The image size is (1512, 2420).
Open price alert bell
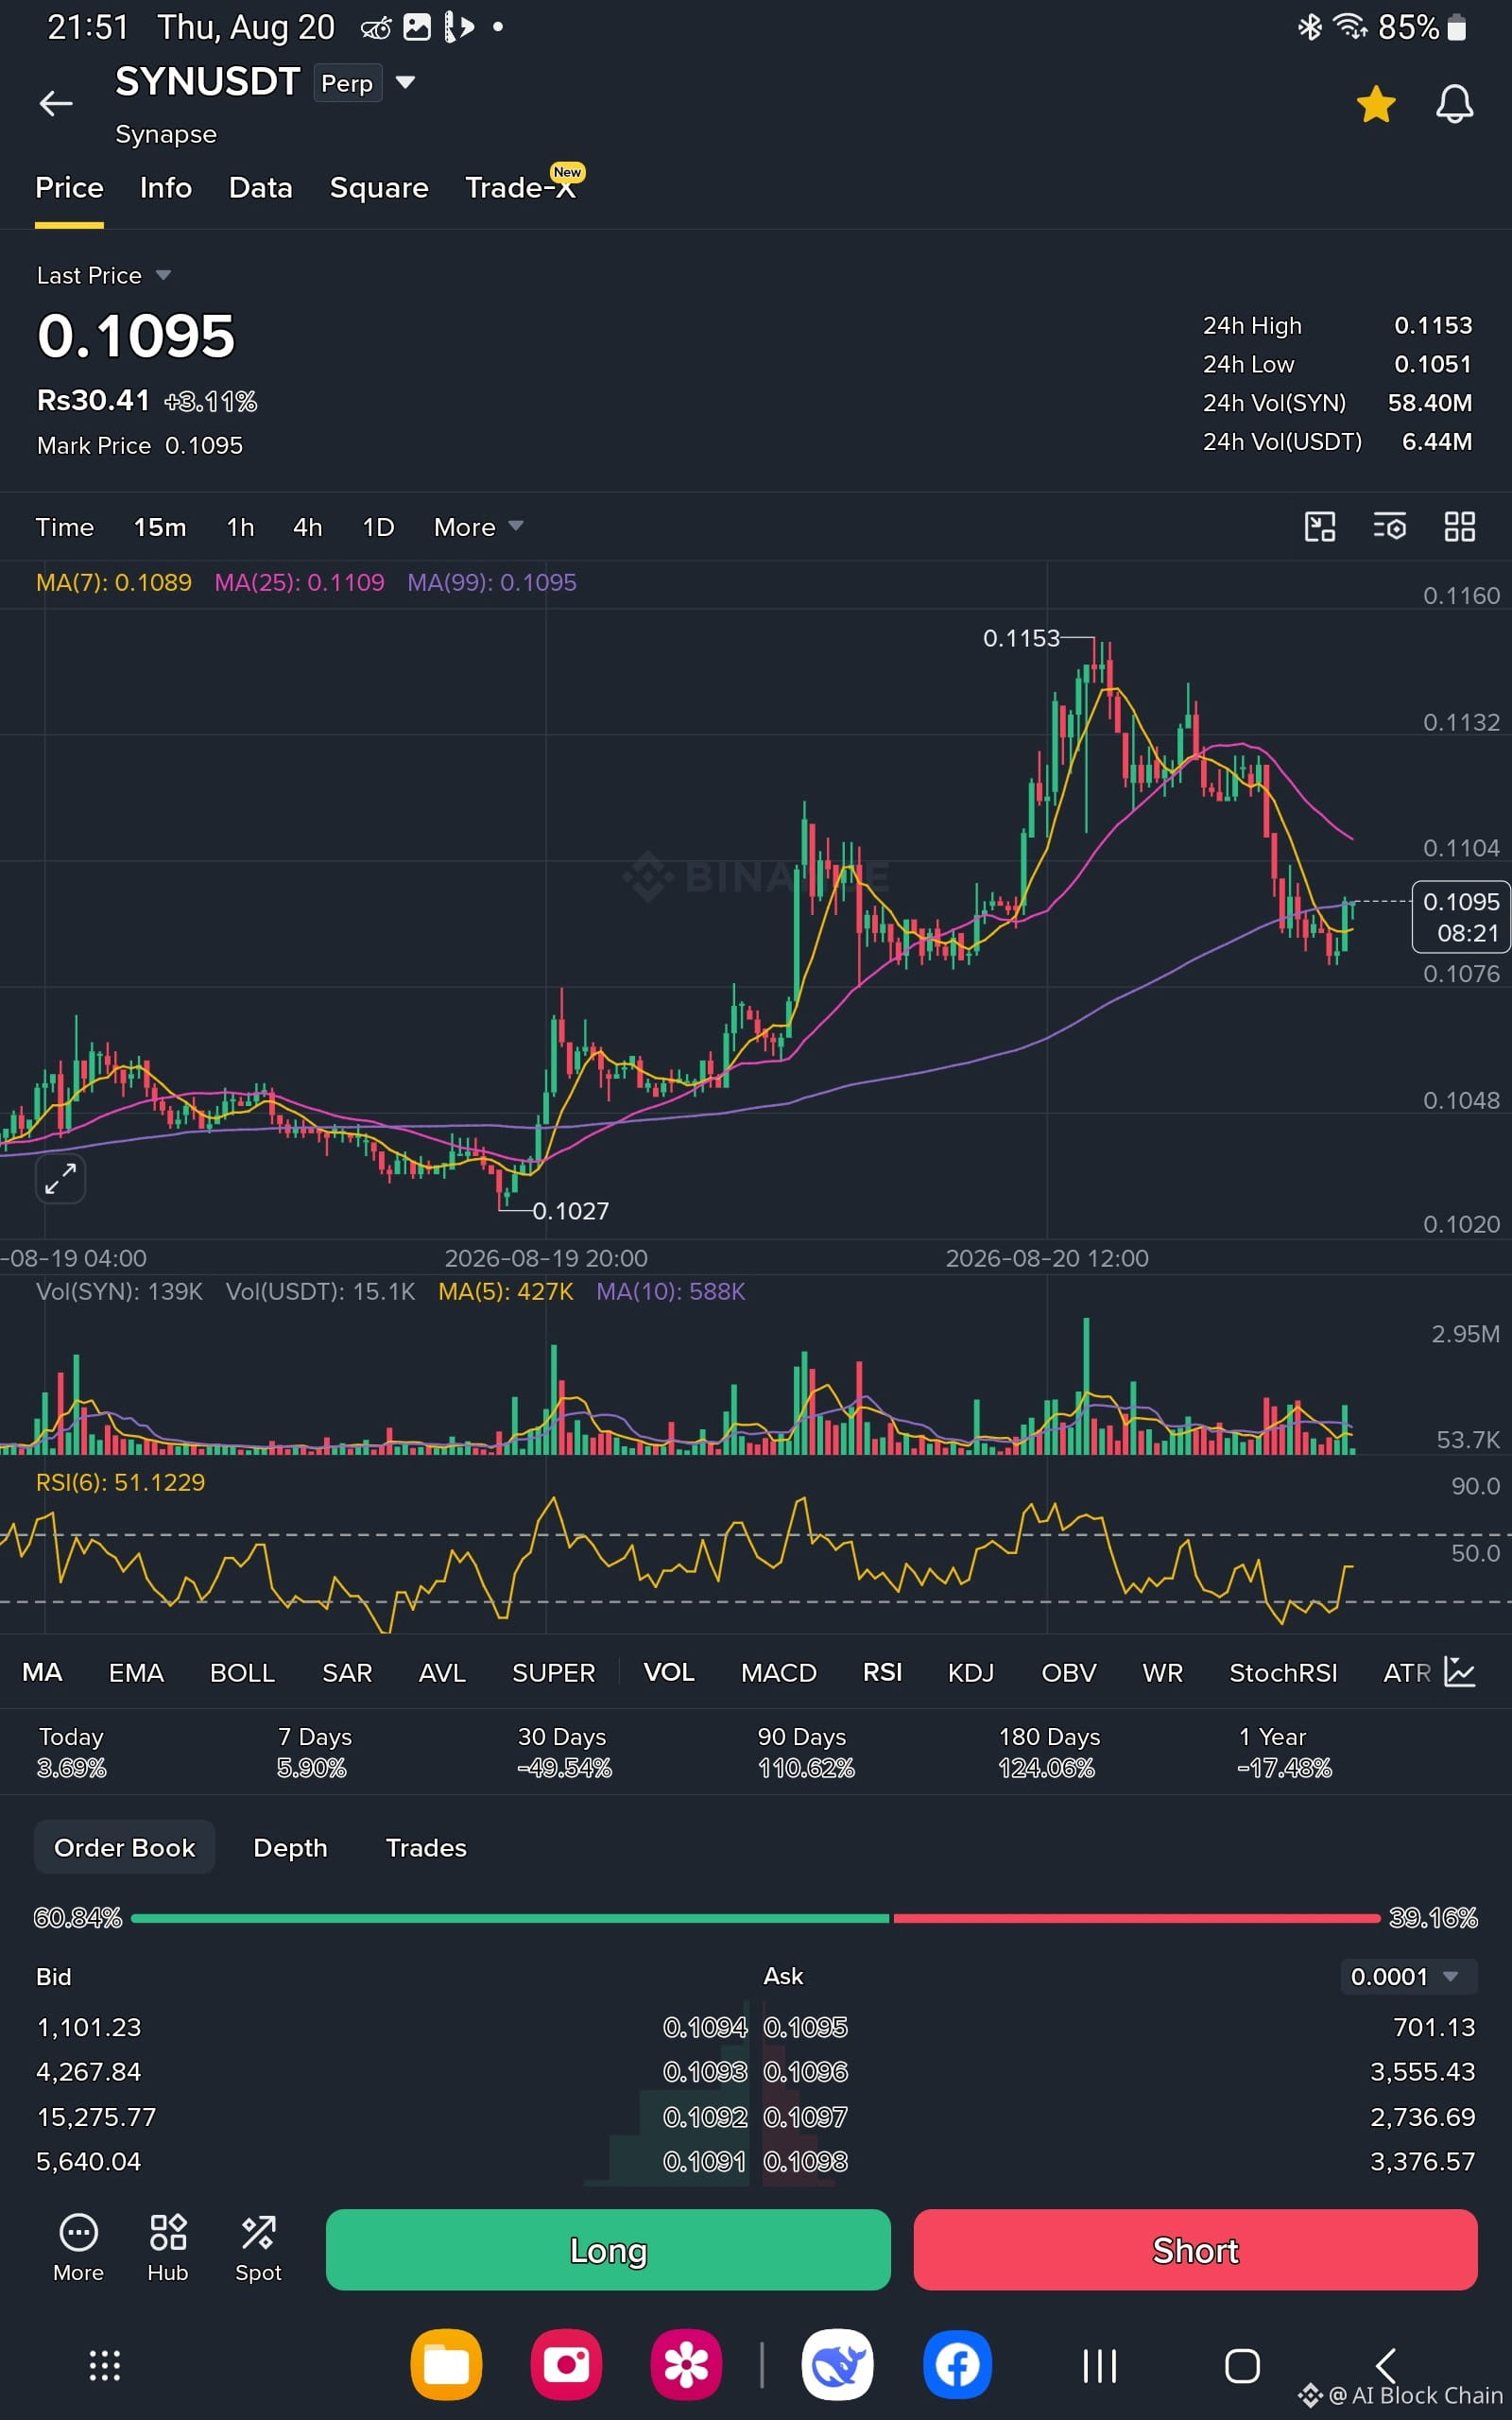(x=1454, y=104)
